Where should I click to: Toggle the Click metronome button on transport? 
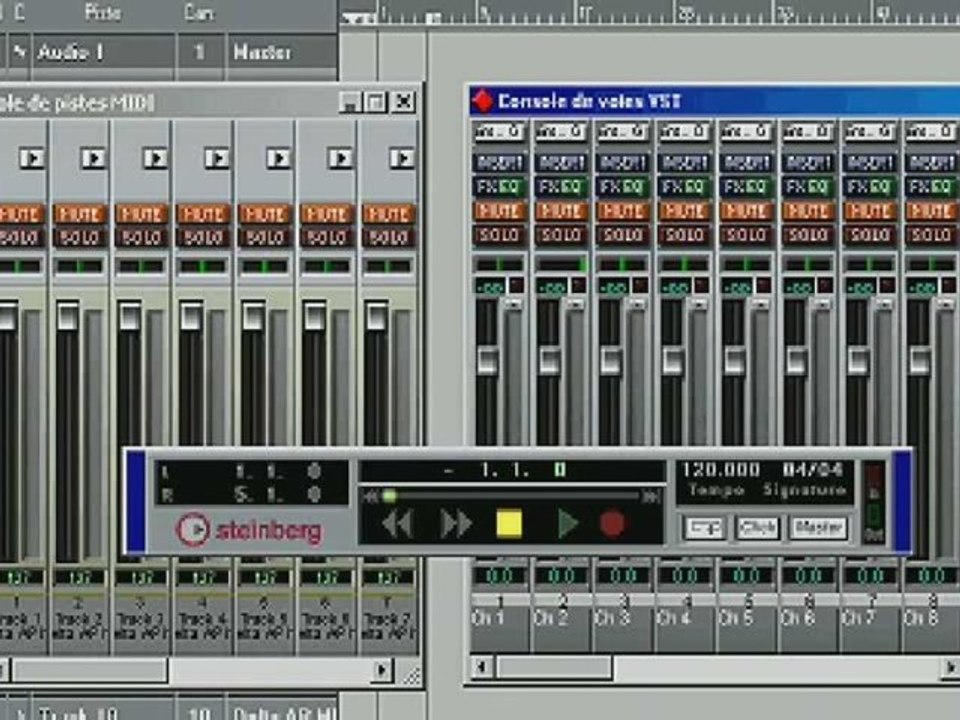coord(757,528)
